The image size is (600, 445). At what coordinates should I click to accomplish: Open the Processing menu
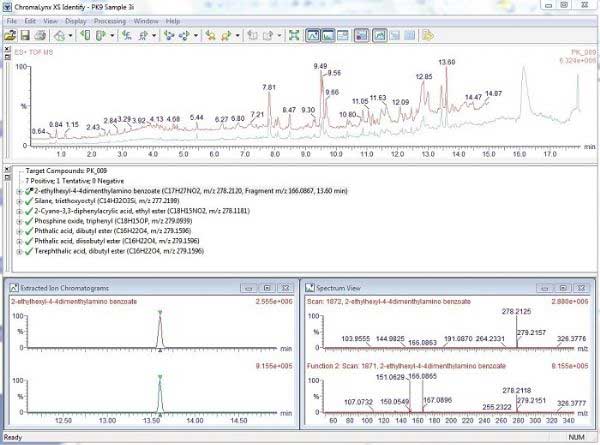(110, 20)
